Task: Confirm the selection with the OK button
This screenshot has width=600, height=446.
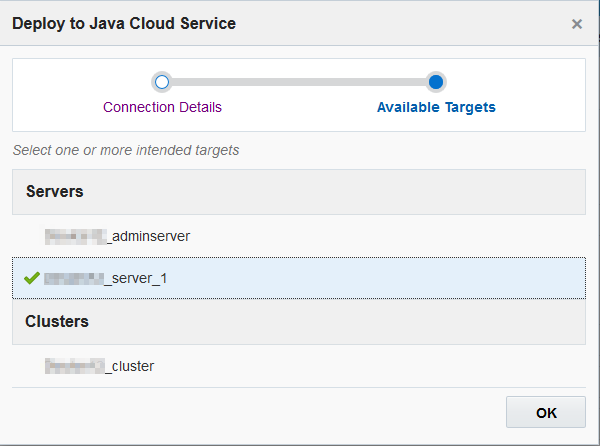Action: pos(546,412)
